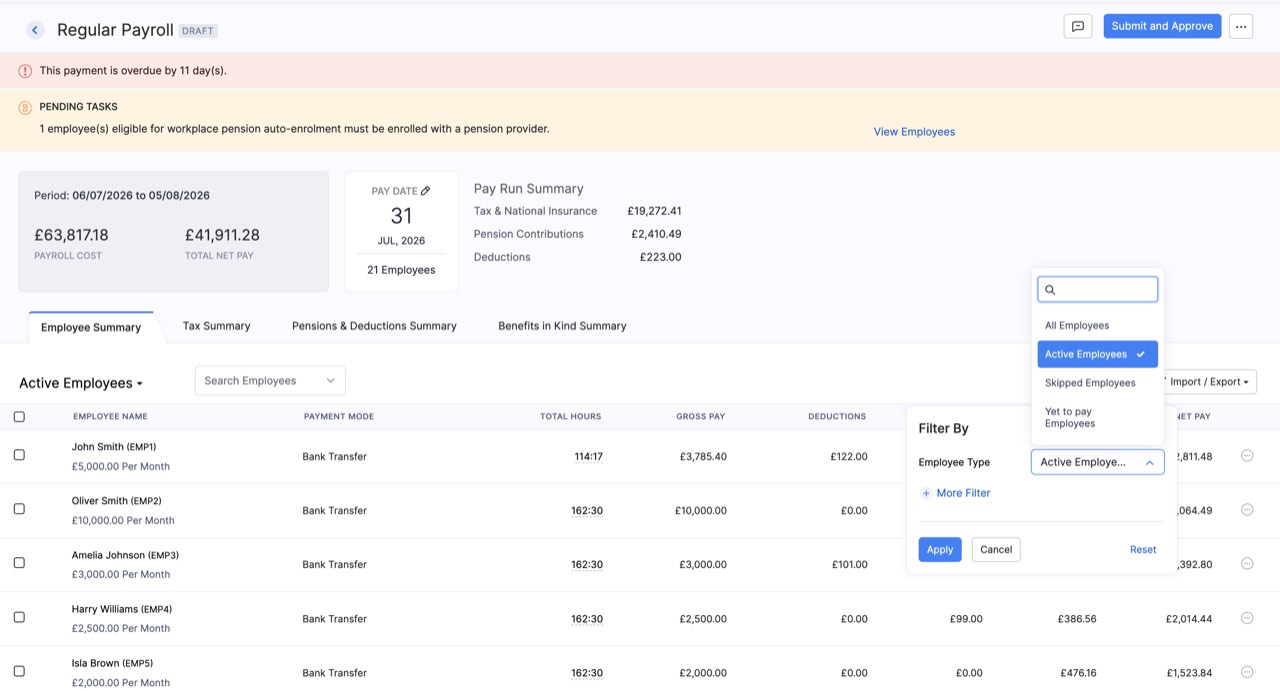Screen dimensions: 1280x691
Task: Reset the filter settings
Action: point(1143,549)
